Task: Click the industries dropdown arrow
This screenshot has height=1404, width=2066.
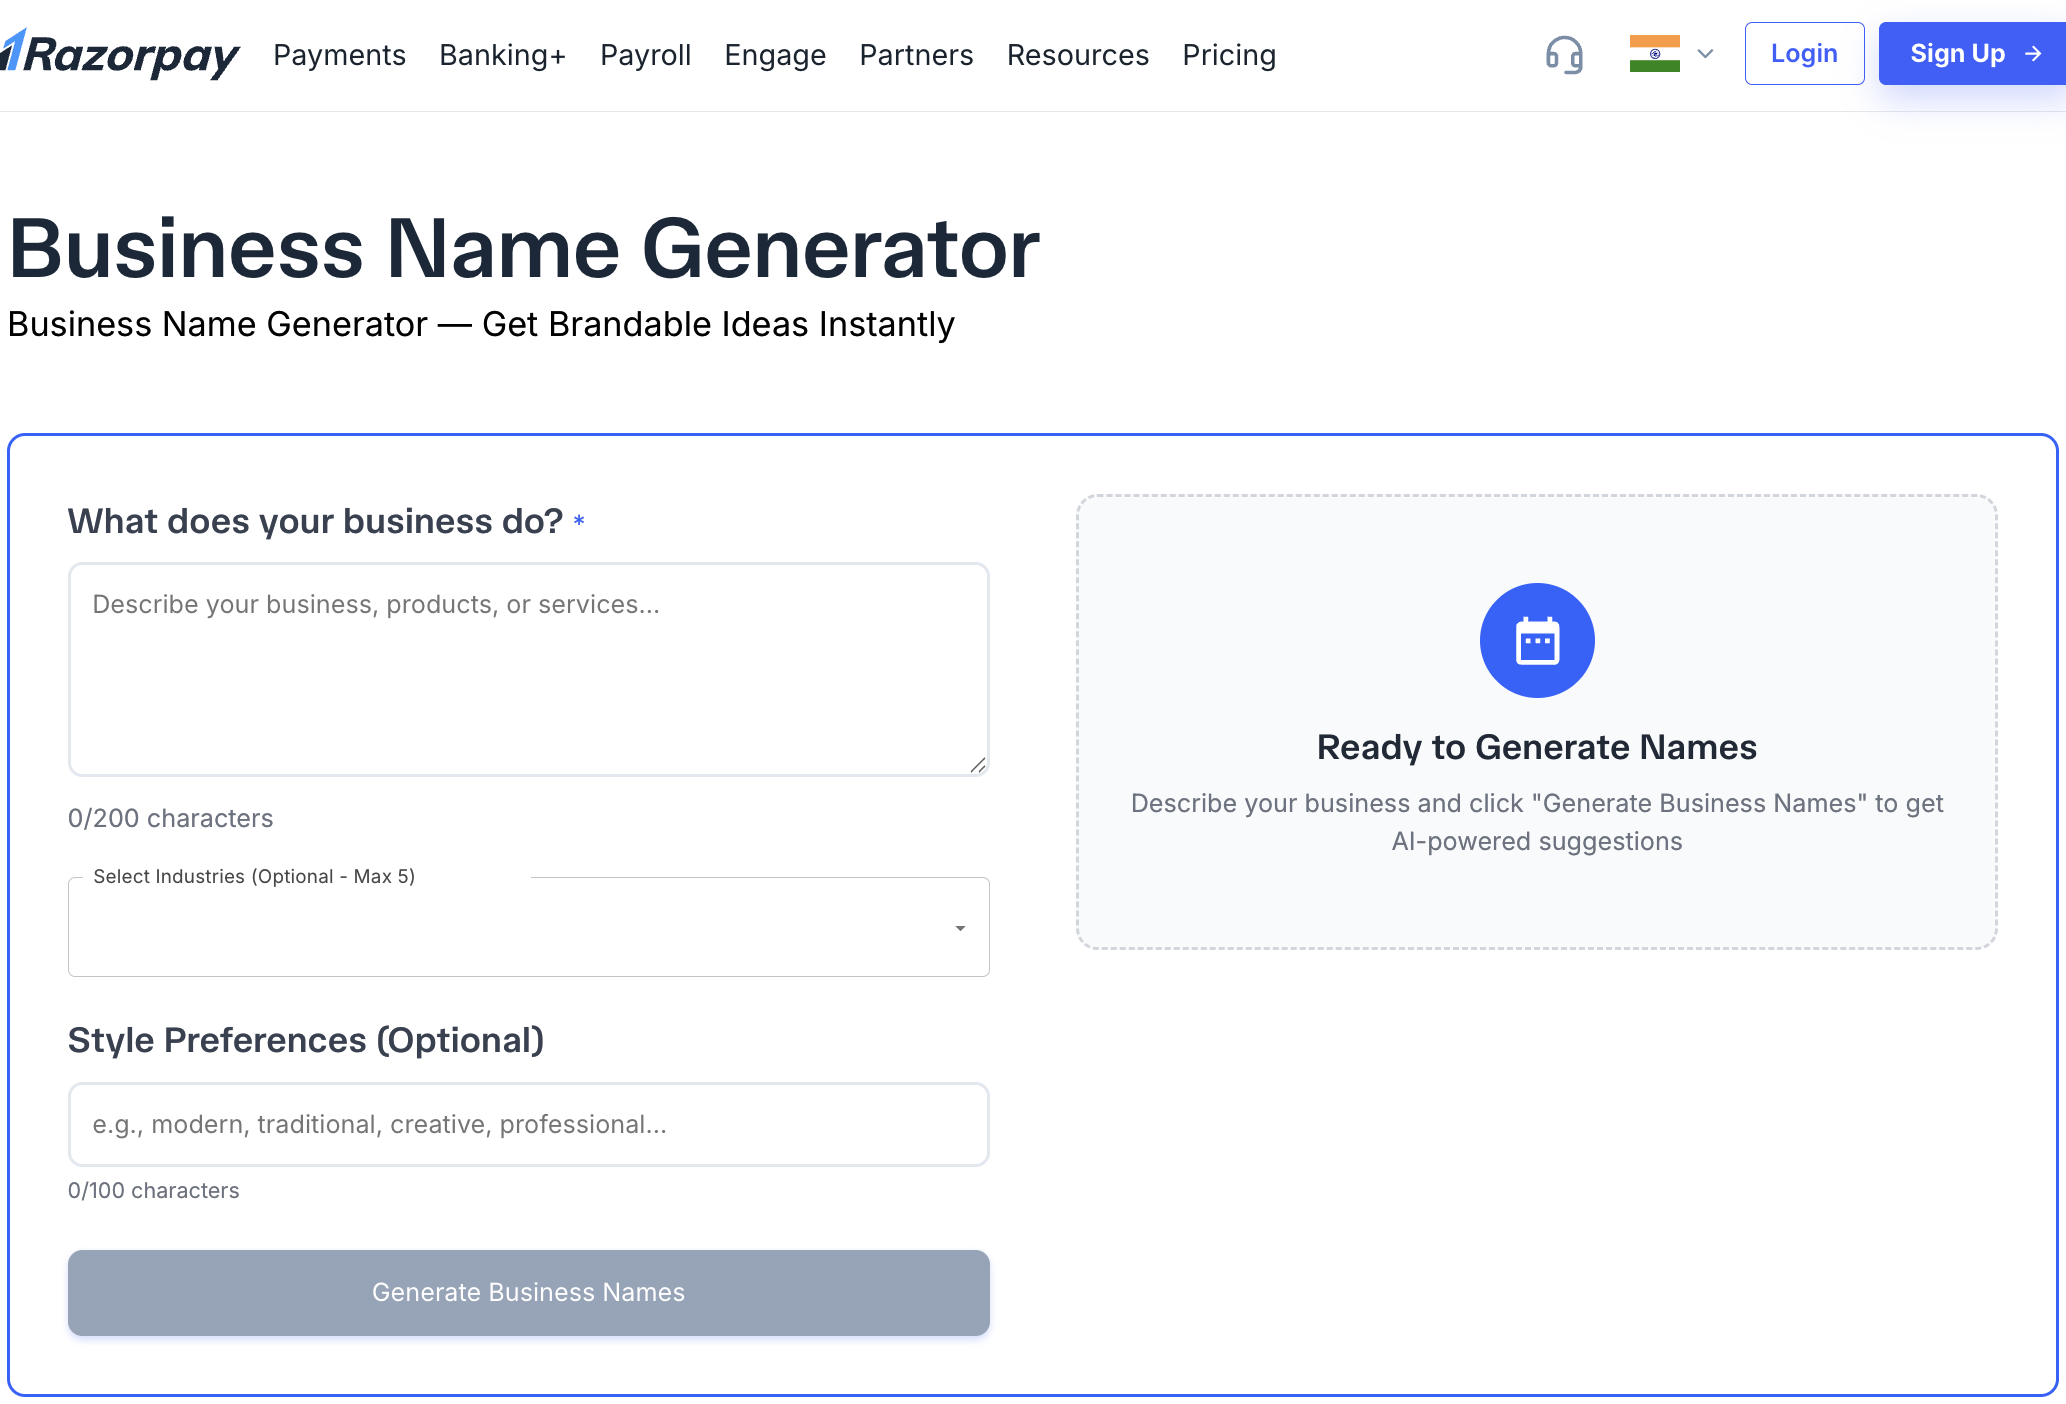Action: [x=960, y=928]
